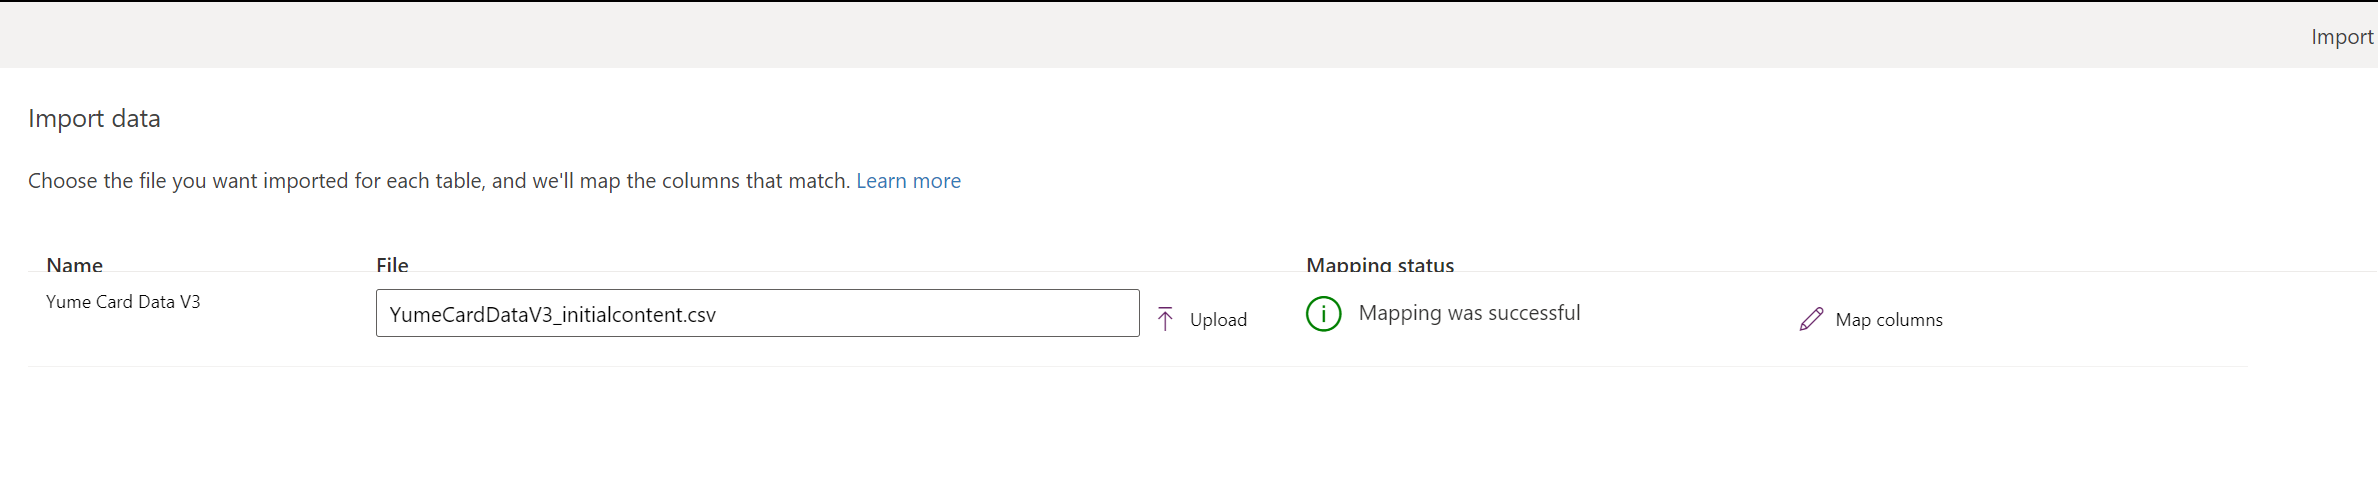Click the Import data page heading
Screen dimensions: 2378x484
pyautogui.click(x=94, y=119)
